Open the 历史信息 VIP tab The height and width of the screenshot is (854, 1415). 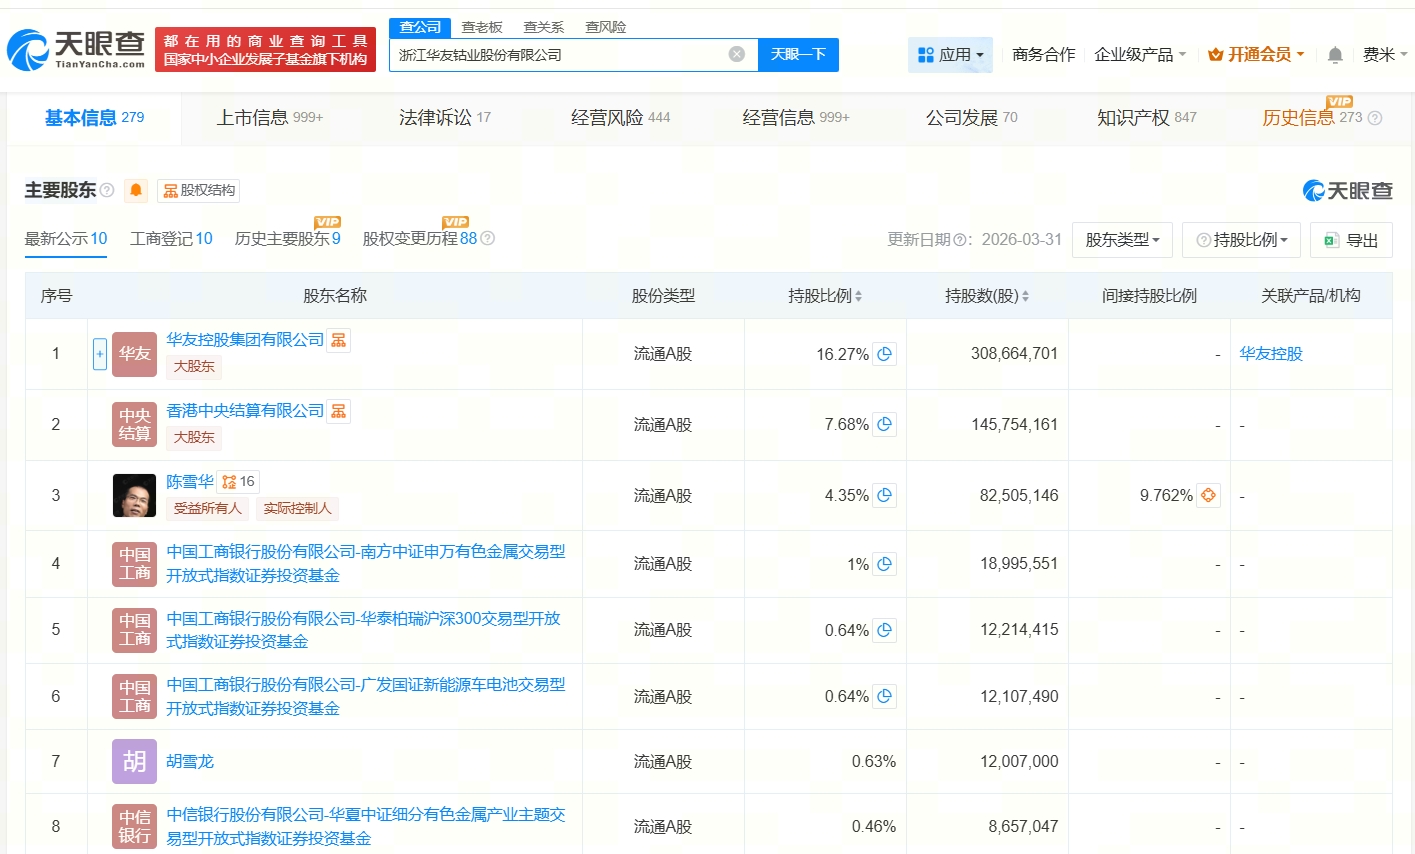coord(1312,118)
